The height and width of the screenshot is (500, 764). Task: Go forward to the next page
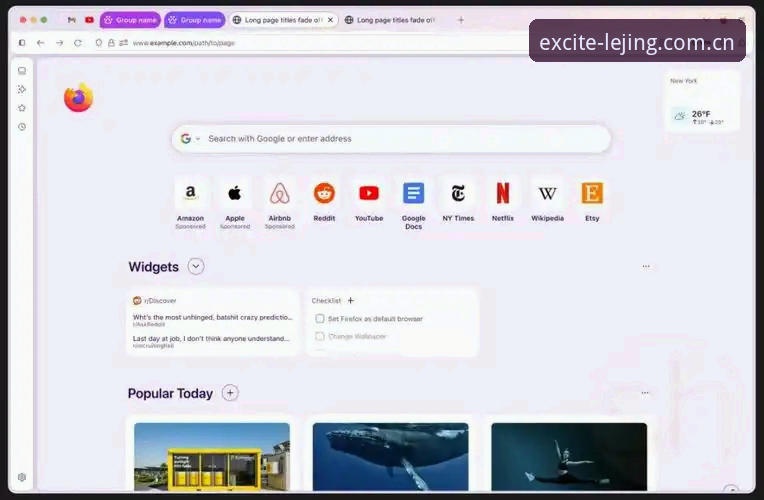point(59,43)
